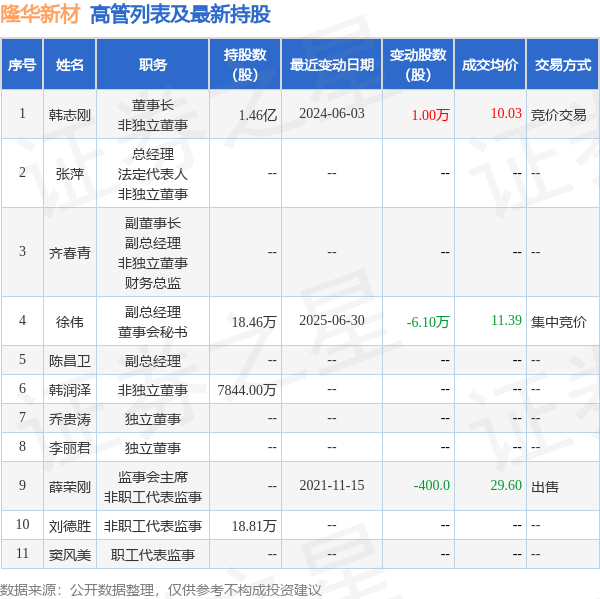Click the 高管列表及最新持股 heading
The height and width of the screenshot is (599, 600).
(181, 15)
